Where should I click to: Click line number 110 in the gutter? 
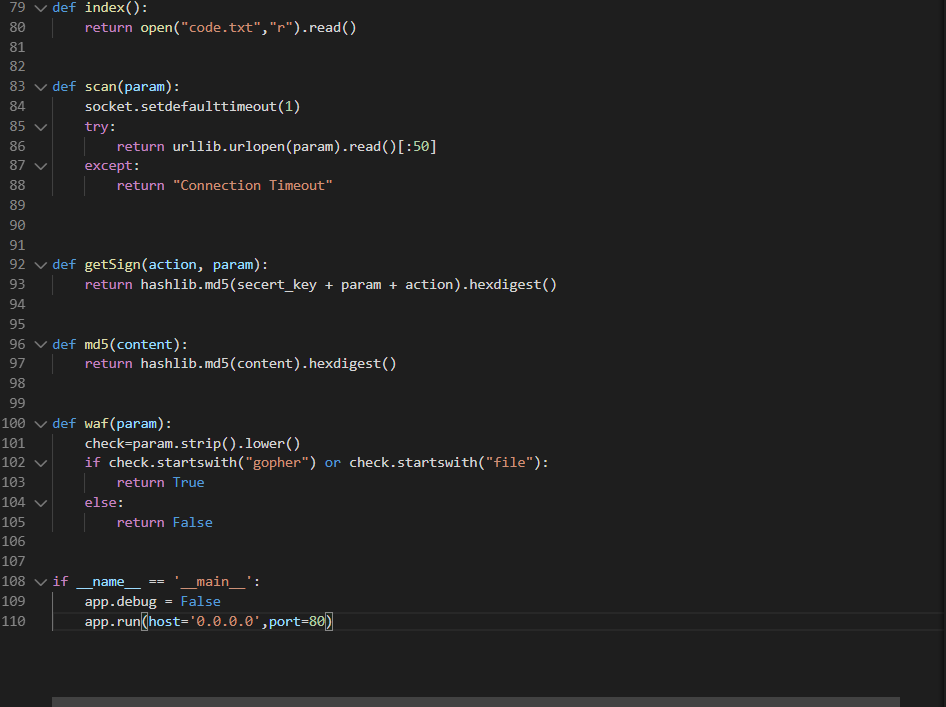(13, 621)
